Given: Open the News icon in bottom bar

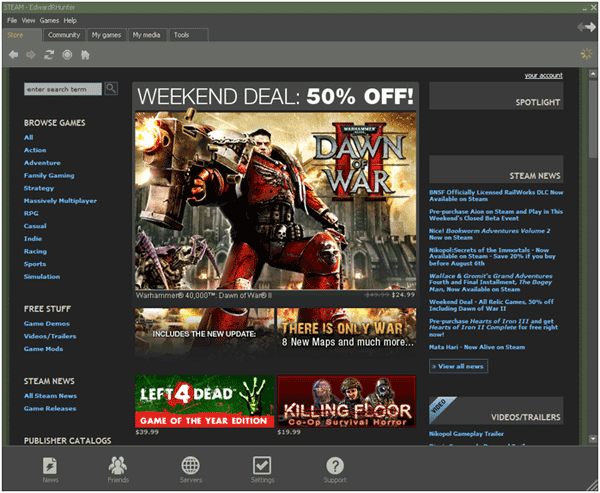Looking at the screenshot, I should (x=50, y=470).
